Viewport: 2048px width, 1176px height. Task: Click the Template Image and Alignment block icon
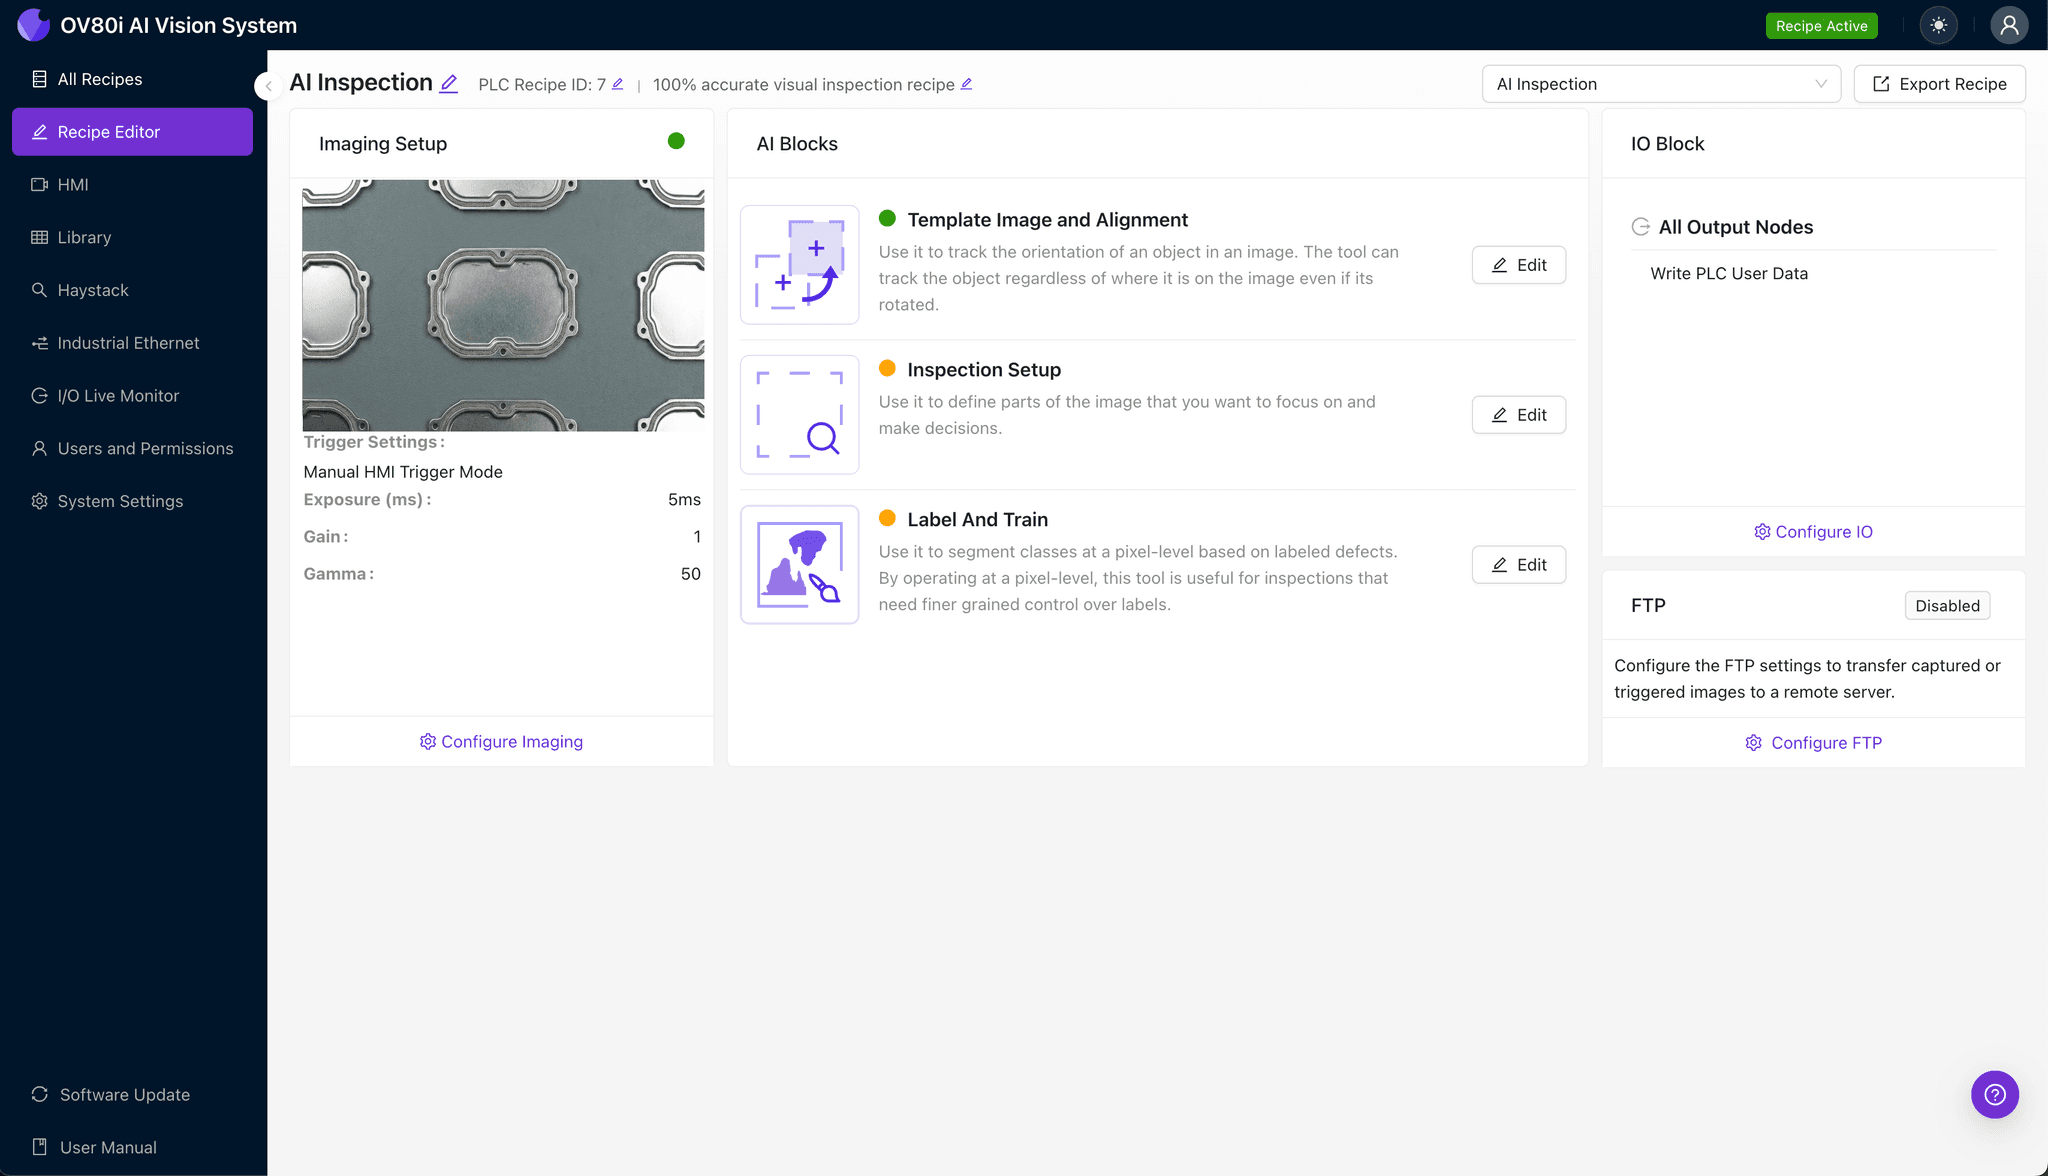pos(799,264)
